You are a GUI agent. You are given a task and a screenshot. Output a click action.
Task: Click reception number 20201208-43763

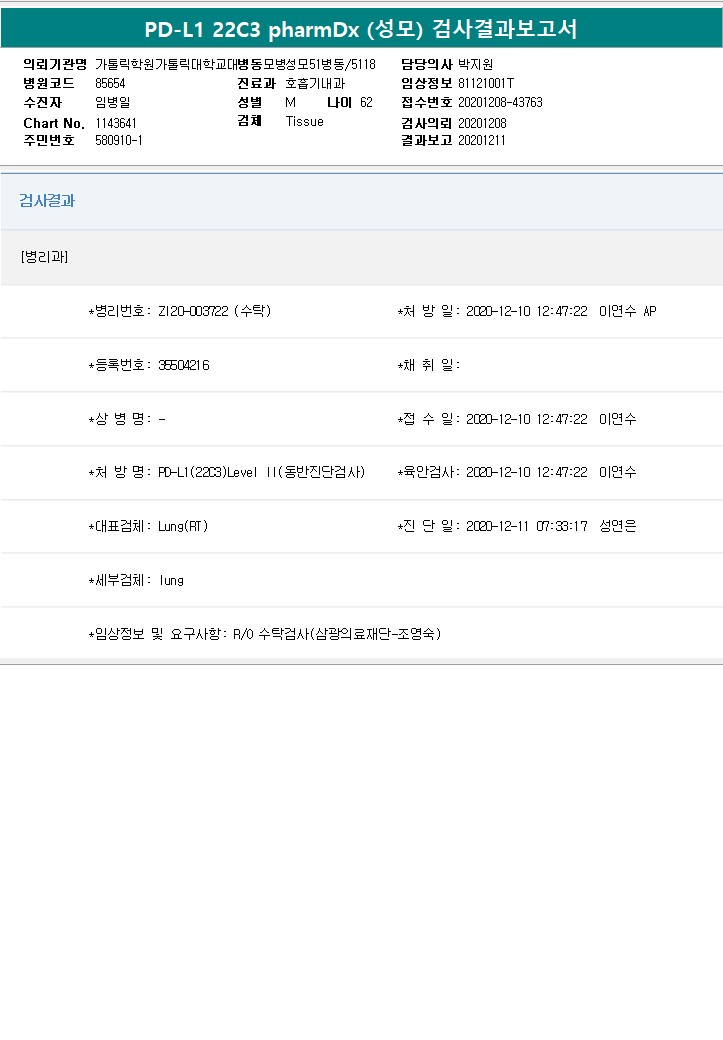click(x=500, y=103)
